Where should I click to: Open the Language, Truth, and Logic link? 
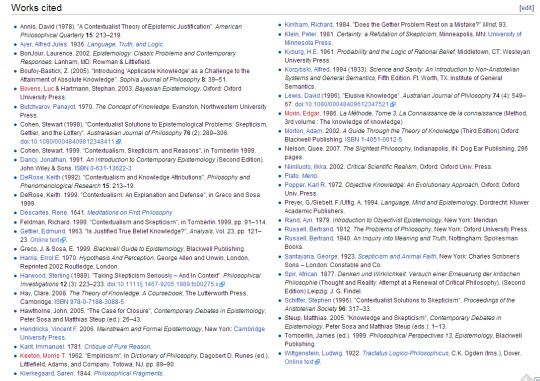click(x=125, y=44)
